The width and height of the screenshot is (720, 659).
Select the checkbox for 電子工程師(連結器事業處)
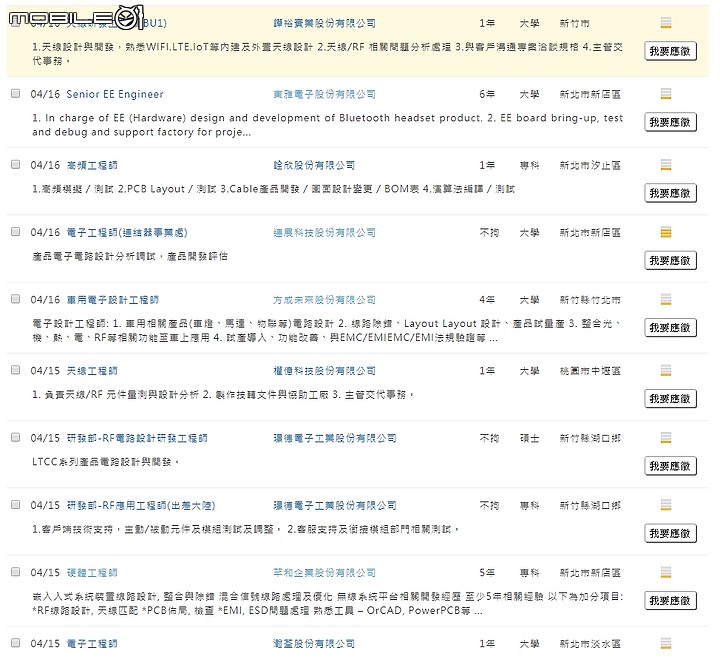(16, 232)
